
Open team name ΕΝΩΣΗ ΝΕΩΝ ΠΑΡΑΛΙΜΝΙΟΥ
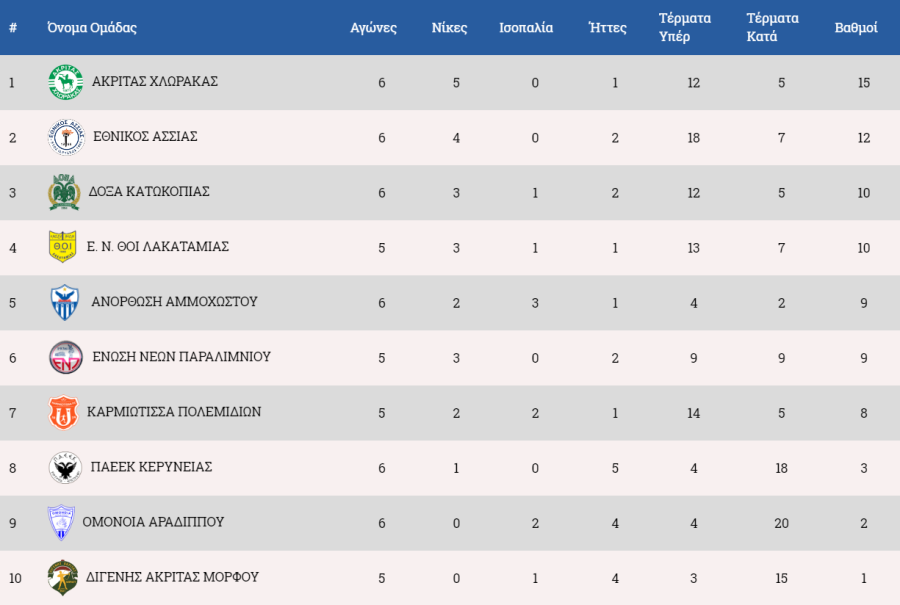click(181, 357)
